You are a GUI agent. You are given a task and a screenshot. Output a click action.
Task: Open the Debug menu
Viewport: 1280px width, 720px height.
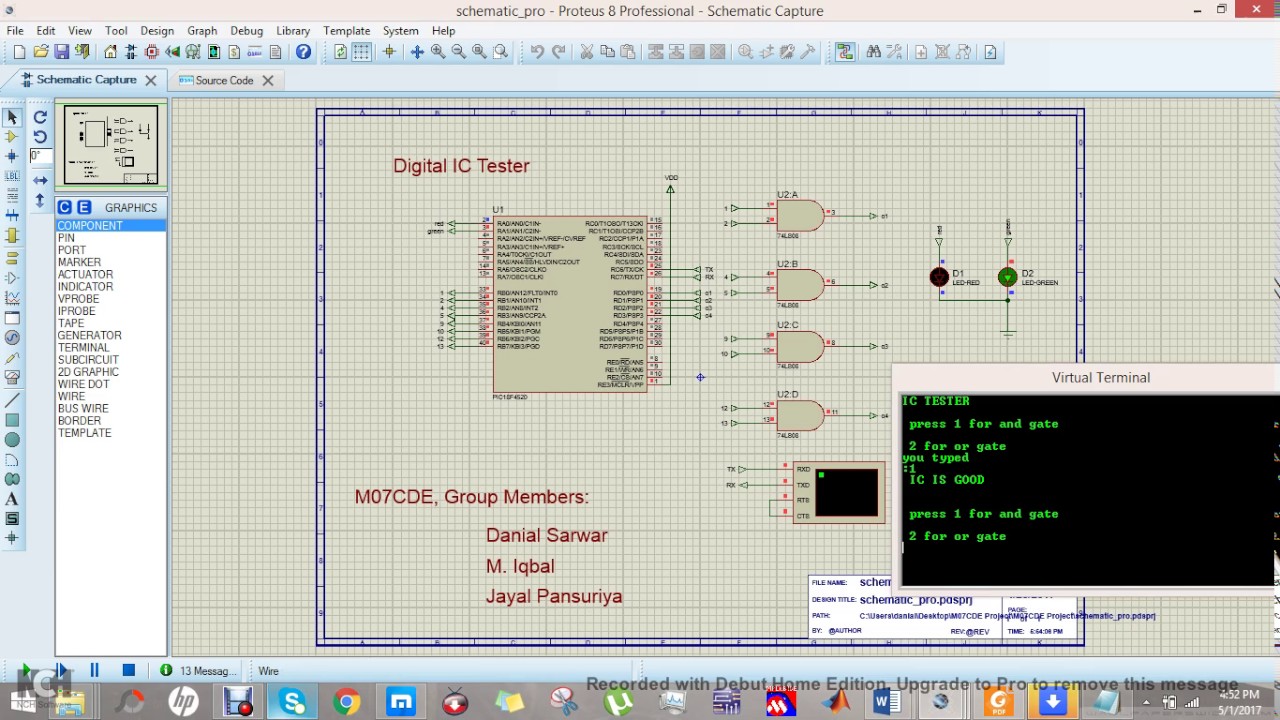pyautogui.click(x=247, y=31)
